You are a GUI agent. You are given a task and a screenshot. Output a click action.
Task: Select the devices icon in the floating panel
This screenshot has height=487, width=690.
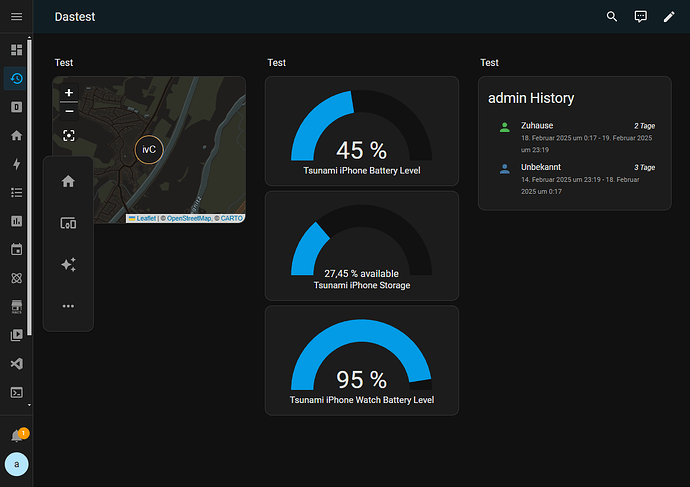point(68,224)
